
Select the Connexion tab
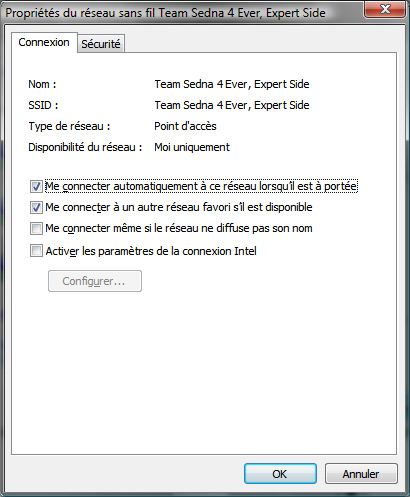coord(44,42)
